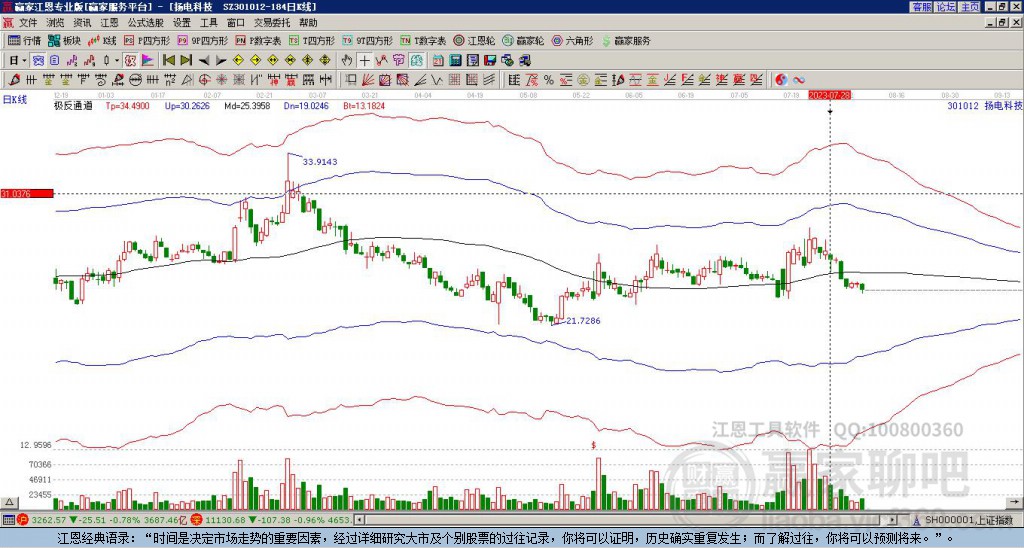The image size is (1024, 548).
Task: Click the 11130.68 Shenzhen index value
Action: tap(227, 520)
